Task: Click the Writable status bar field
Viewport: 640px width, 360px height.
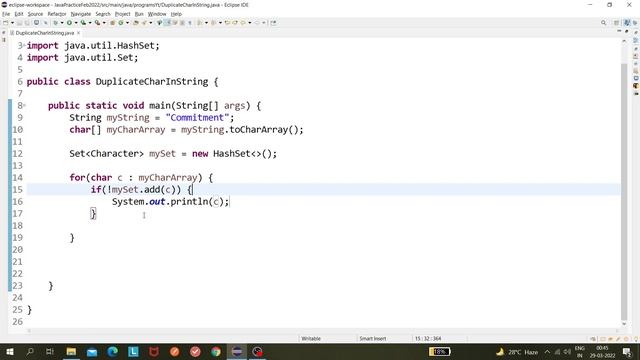Action: 311,338
